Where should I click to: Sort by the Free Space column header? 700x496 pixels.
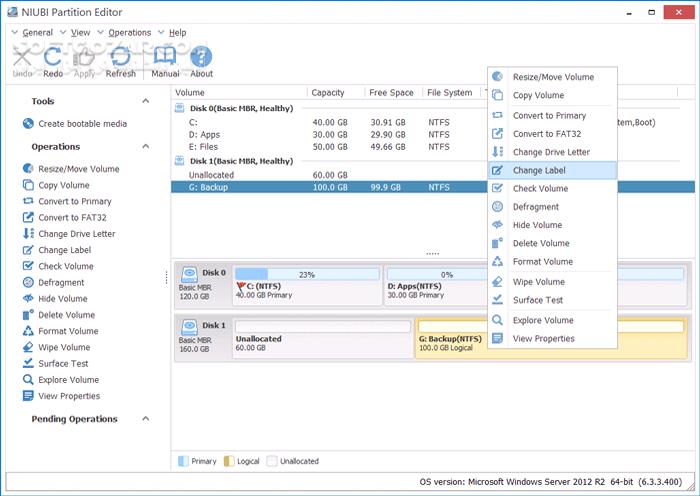(393, 92)
